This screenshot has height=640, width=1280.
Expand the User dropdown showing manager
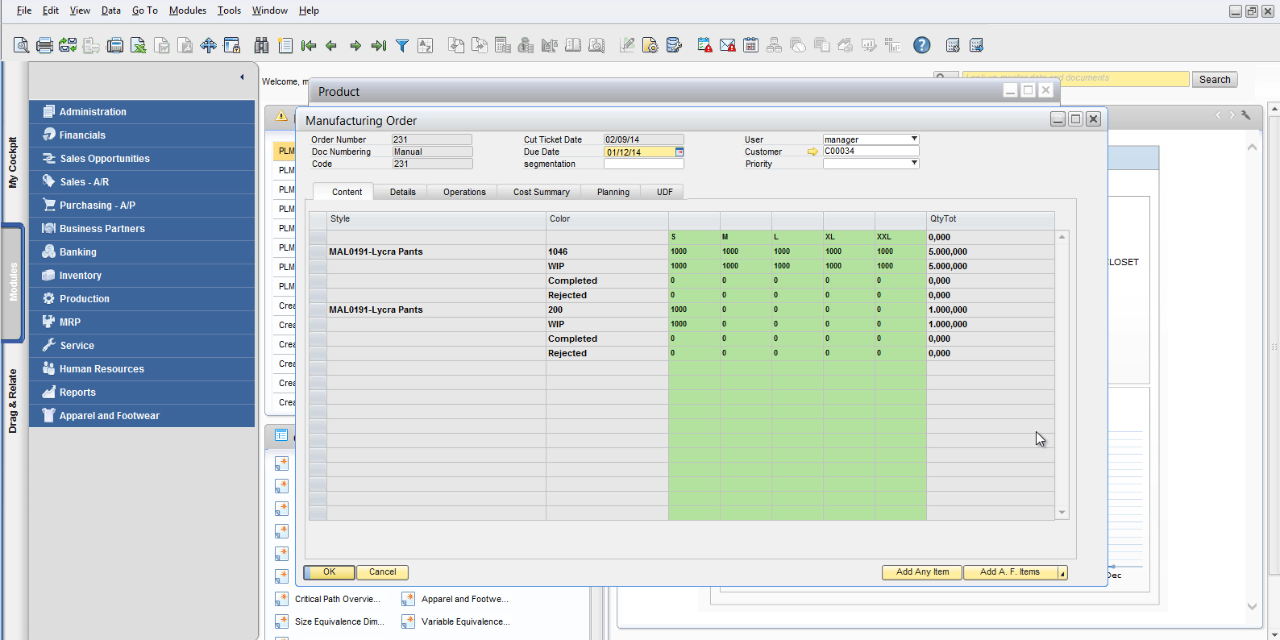pos(913,140)
